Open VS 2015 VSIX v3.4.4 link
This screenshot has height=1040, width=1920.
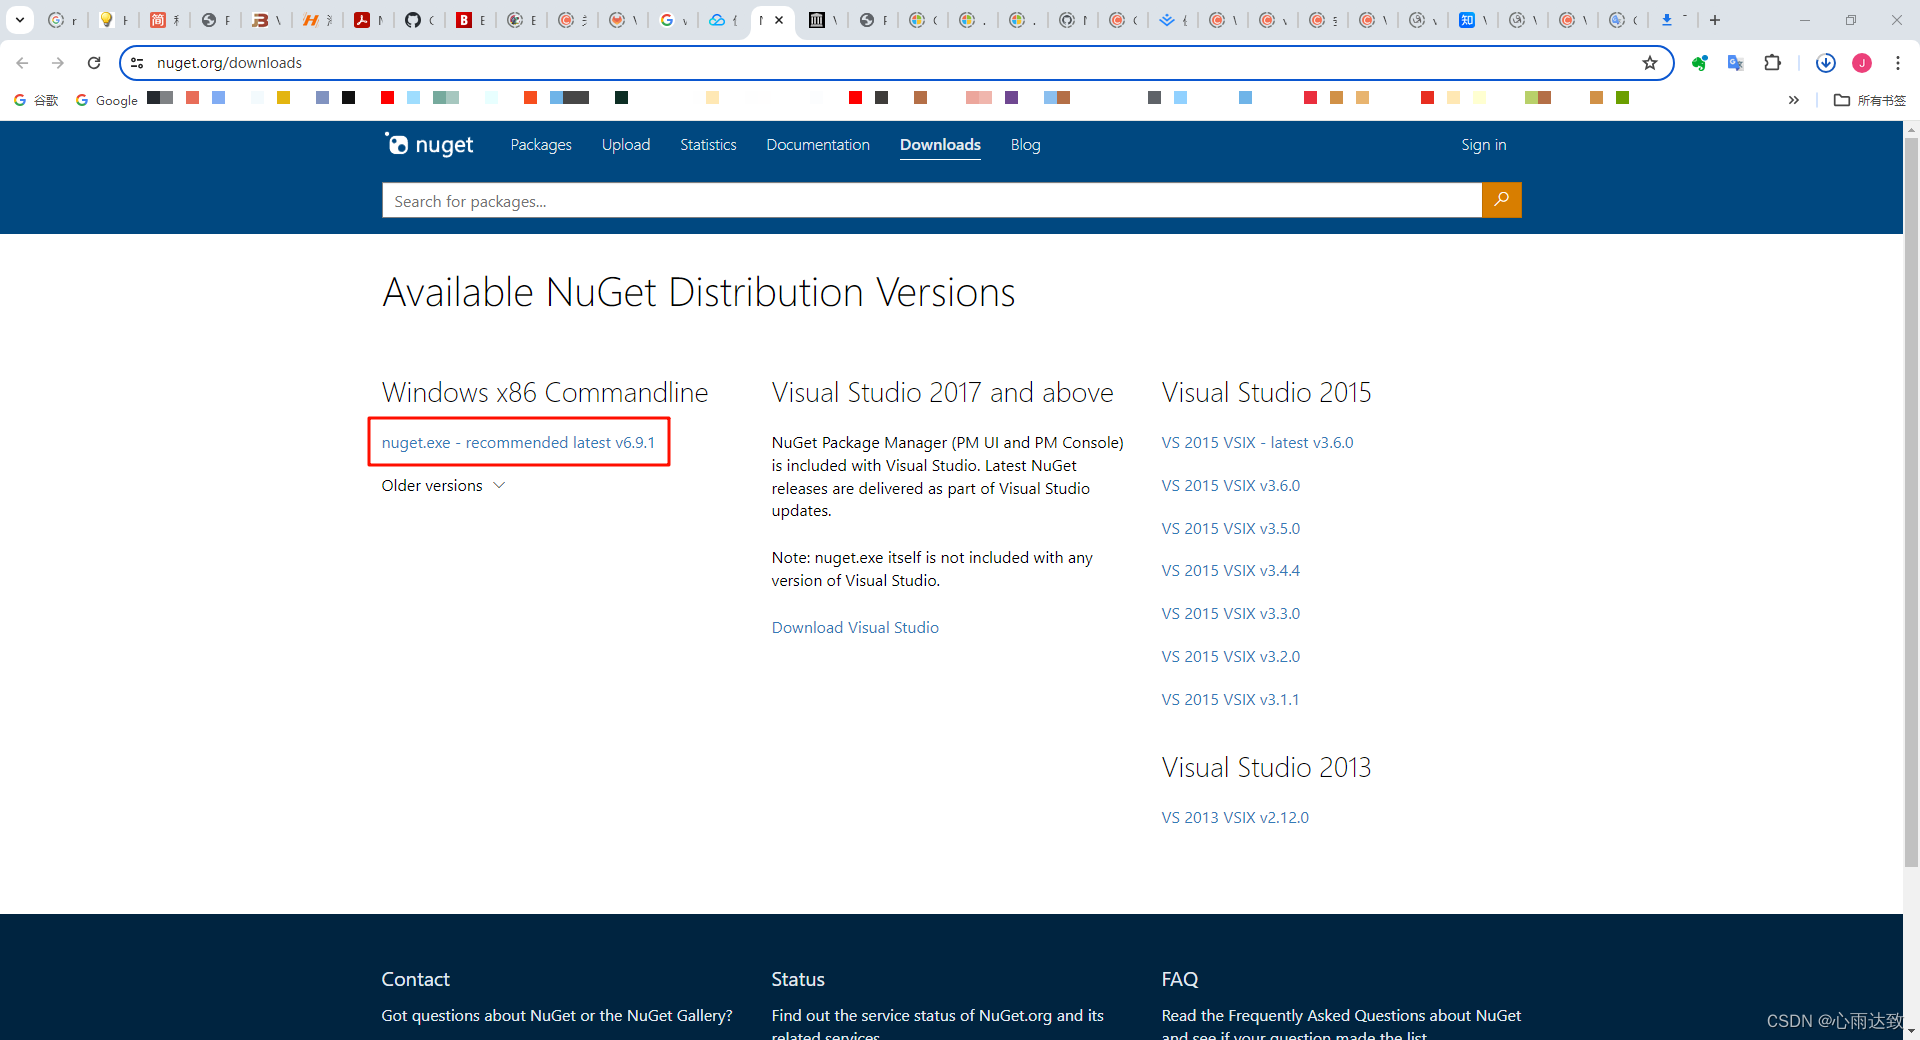point(1230,570)
